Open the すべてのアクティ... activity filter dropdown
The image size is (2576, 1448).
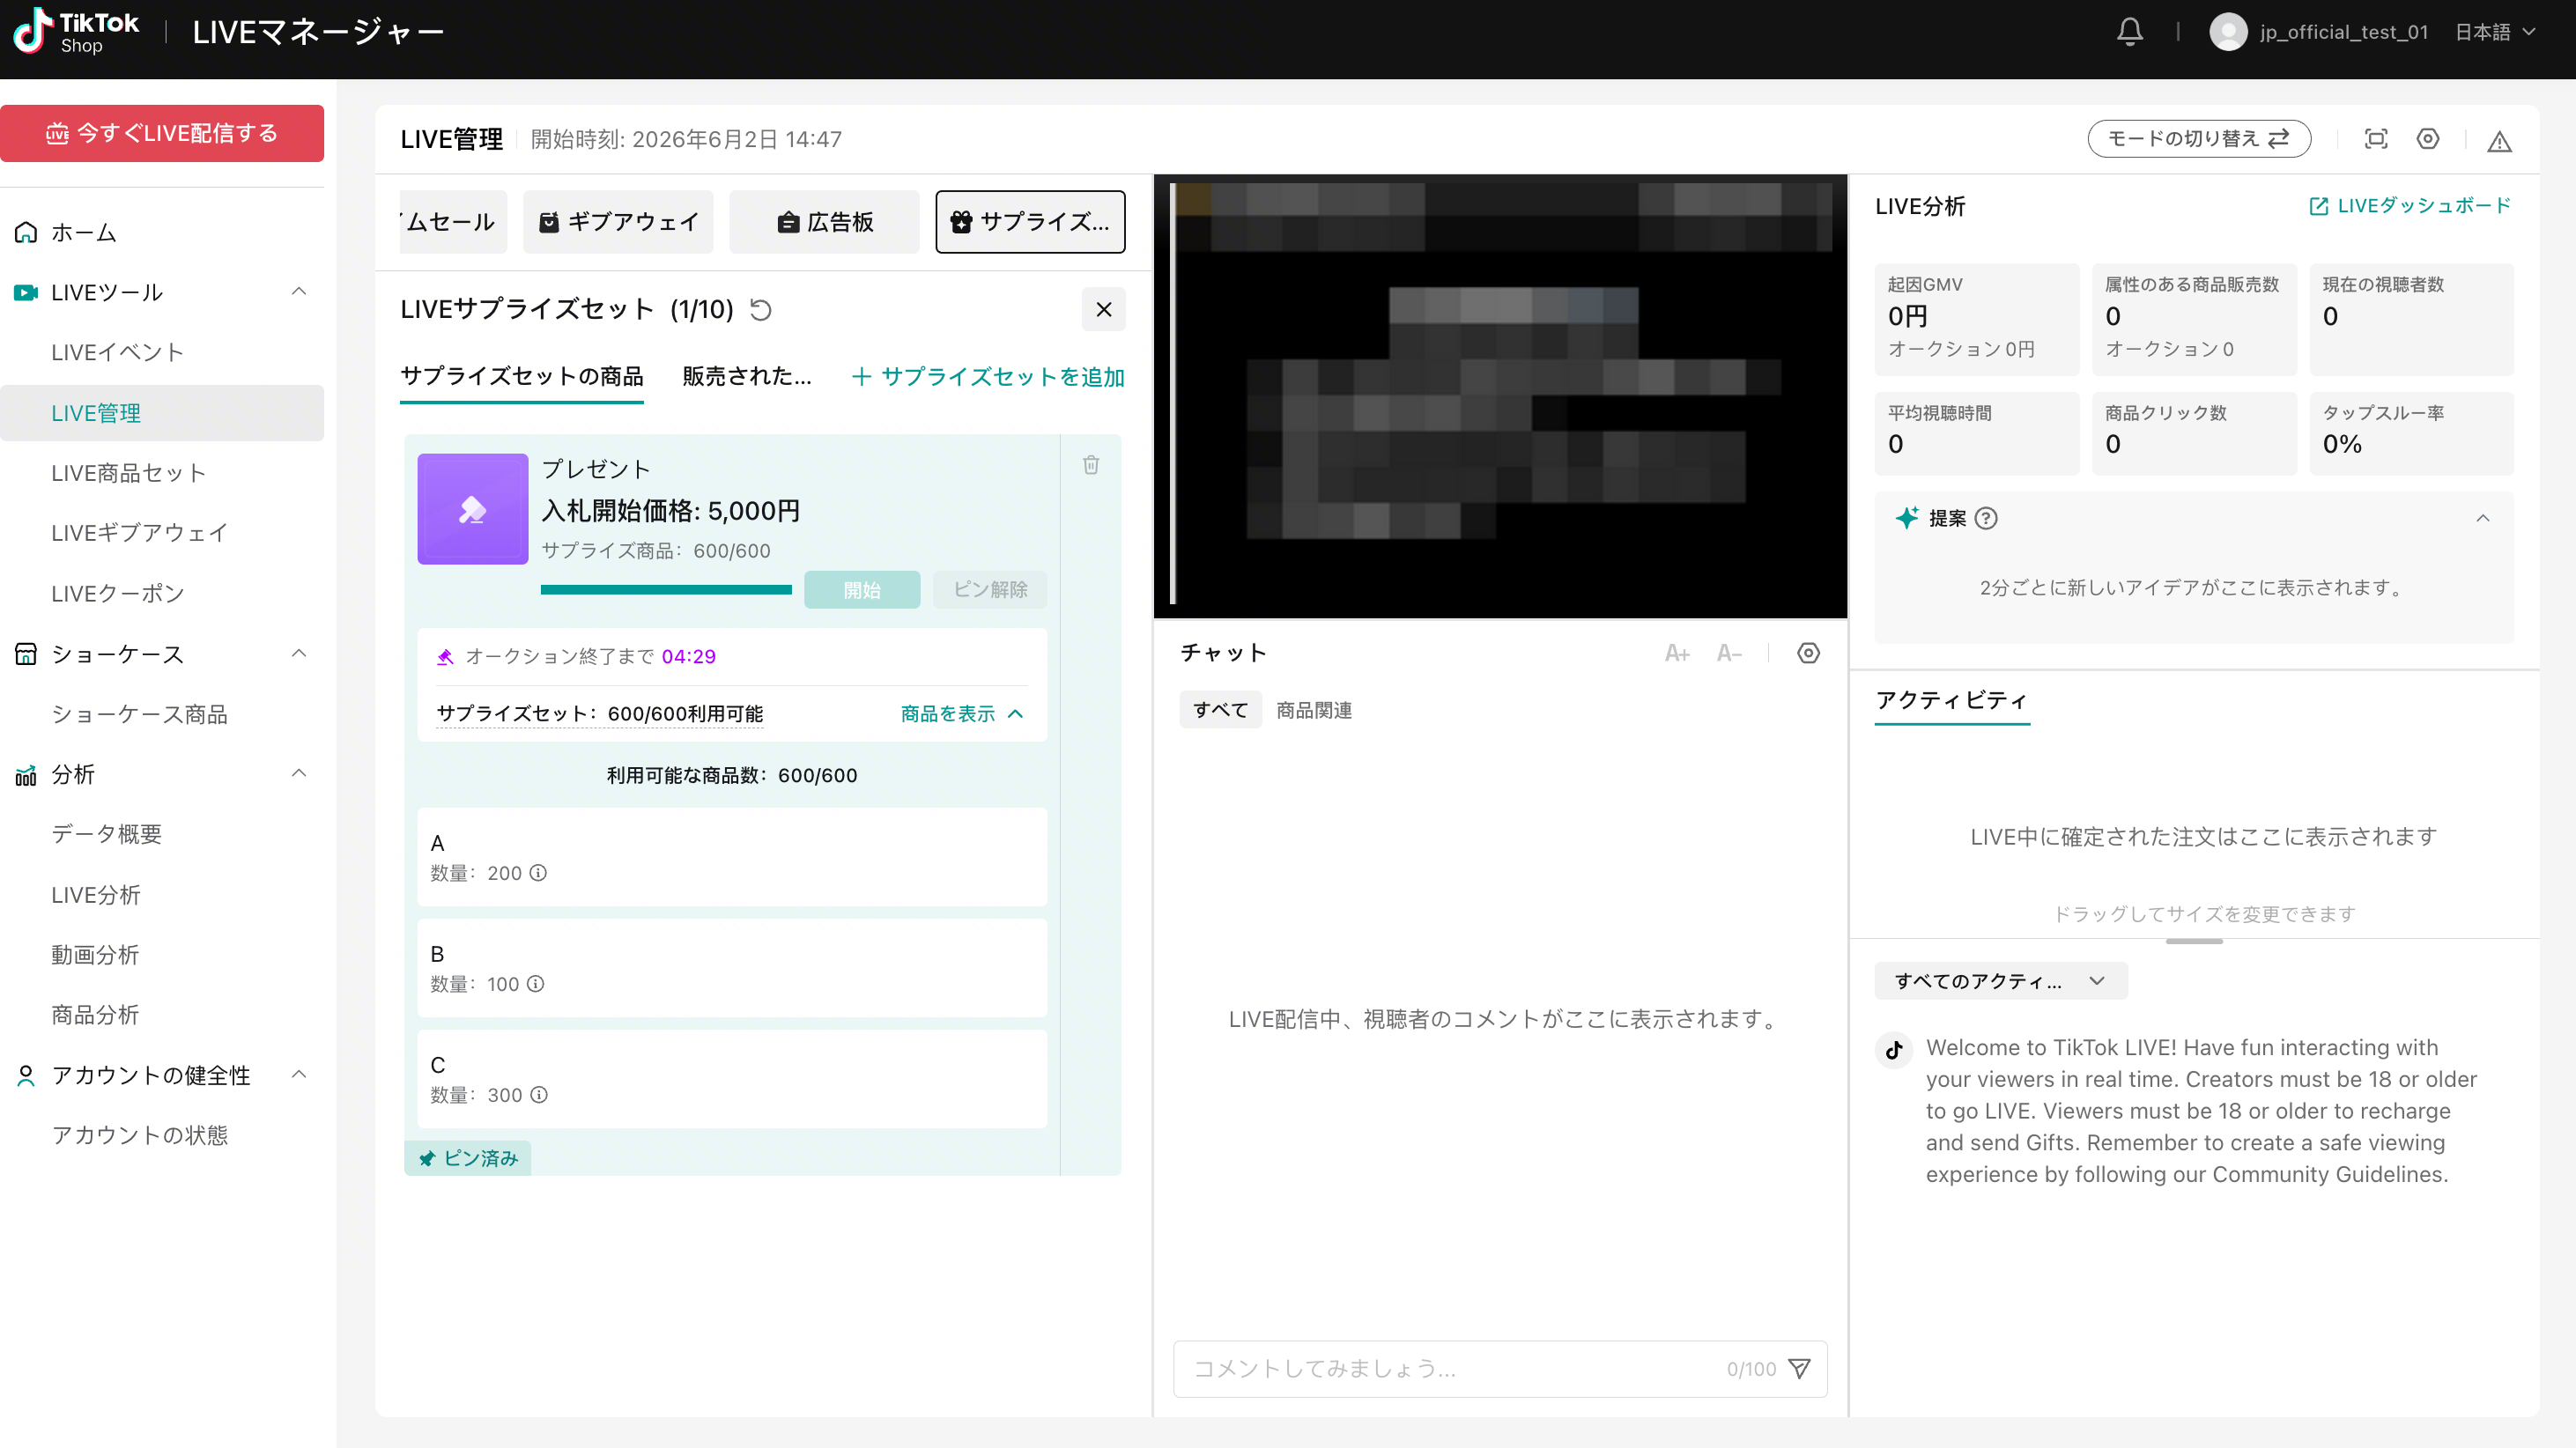(x=2000, y=981)
